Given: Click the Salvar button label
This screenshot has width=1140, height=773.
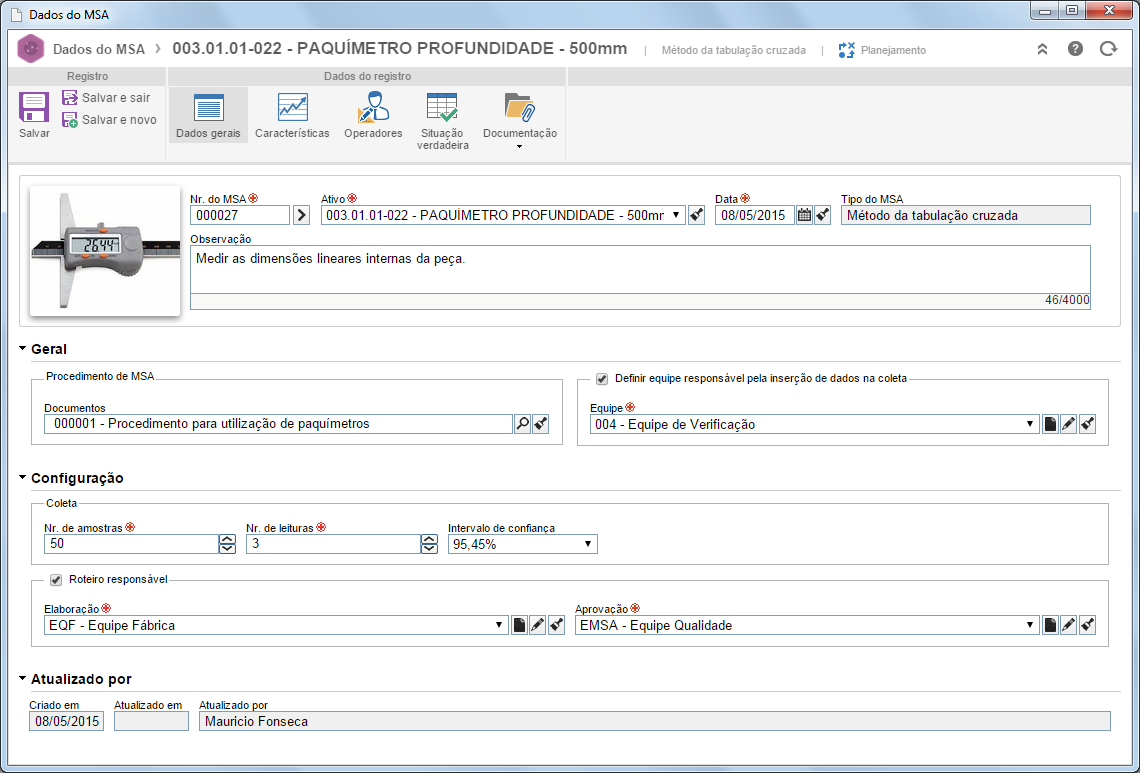Looking at the screenshot, I should point(34,134).
